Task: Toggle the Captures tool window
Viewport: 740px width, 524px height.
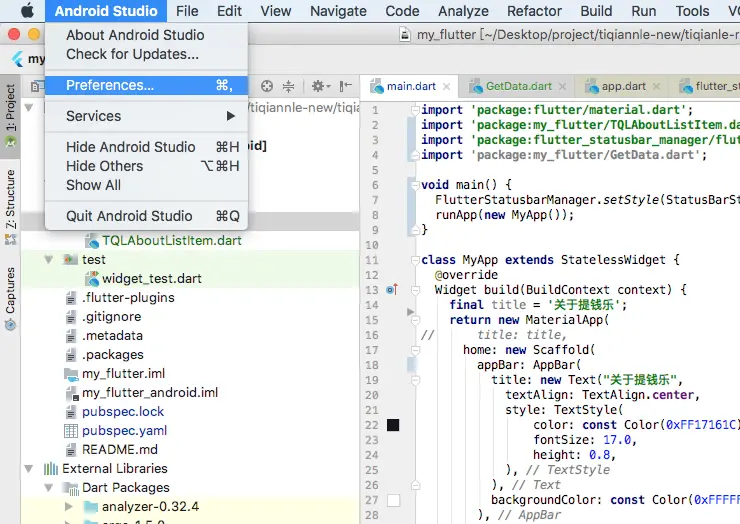Action: coord(10,298)
